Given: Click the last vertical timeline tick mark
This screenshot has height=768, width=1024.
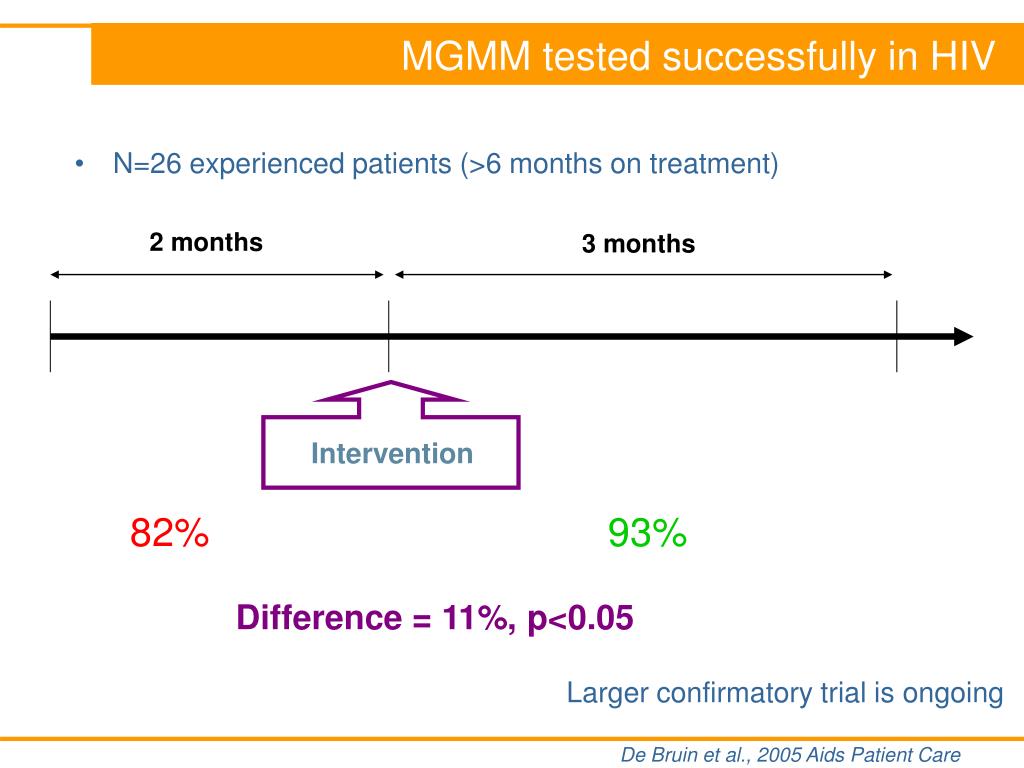Looking at the screenshot, I should click(x=897, y=336).
